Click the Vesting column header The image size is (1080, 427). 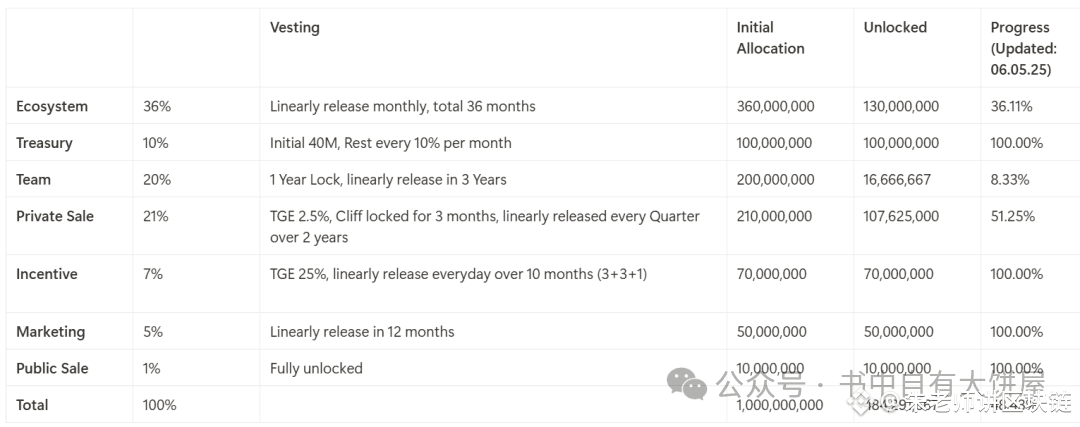(295, 28)
